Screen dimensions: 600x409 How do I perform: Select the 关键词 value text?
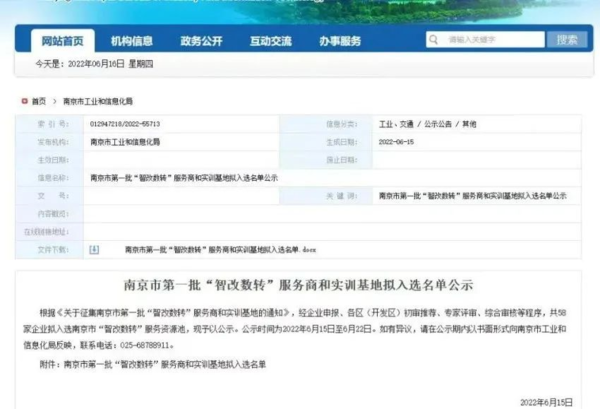point(473,196)
